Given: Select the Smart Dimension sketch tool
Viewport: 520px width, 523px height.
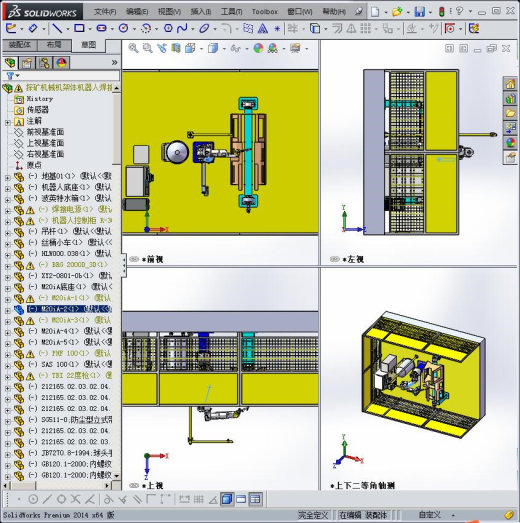Looking at the screenshot, I should tap(33, 29).
